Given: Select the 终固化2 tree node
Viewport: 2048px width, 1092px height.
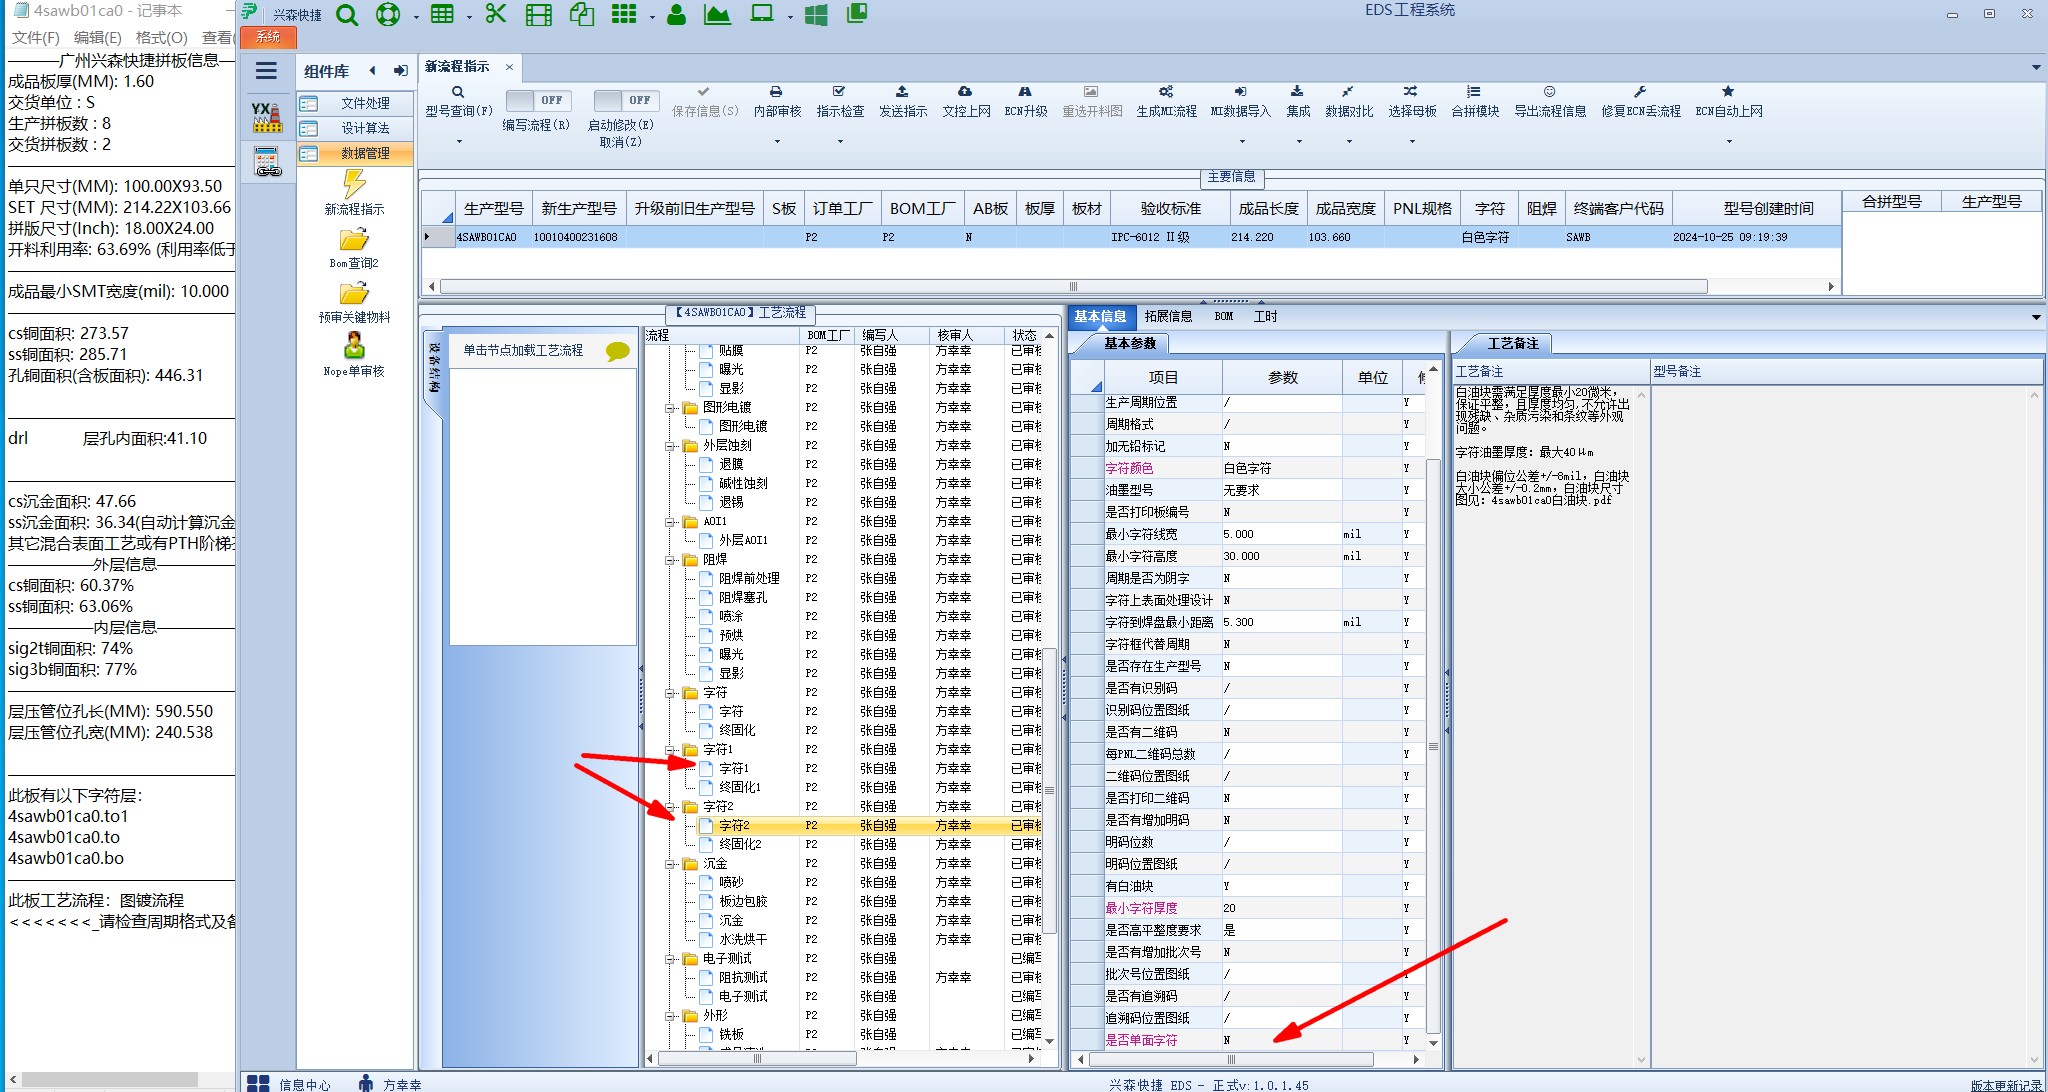Looking at the screenshot, I should point(740,844).
